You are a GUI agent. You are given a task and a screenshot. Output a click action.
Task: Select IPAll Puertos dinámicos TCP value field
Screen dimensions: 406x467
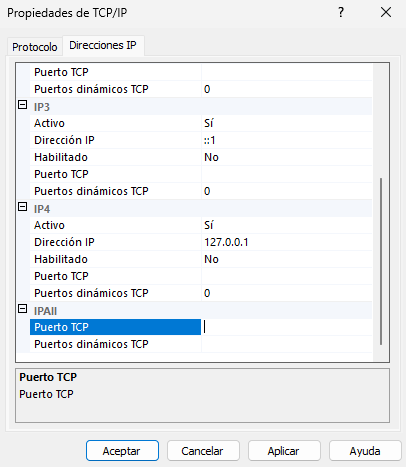point(286,344)
